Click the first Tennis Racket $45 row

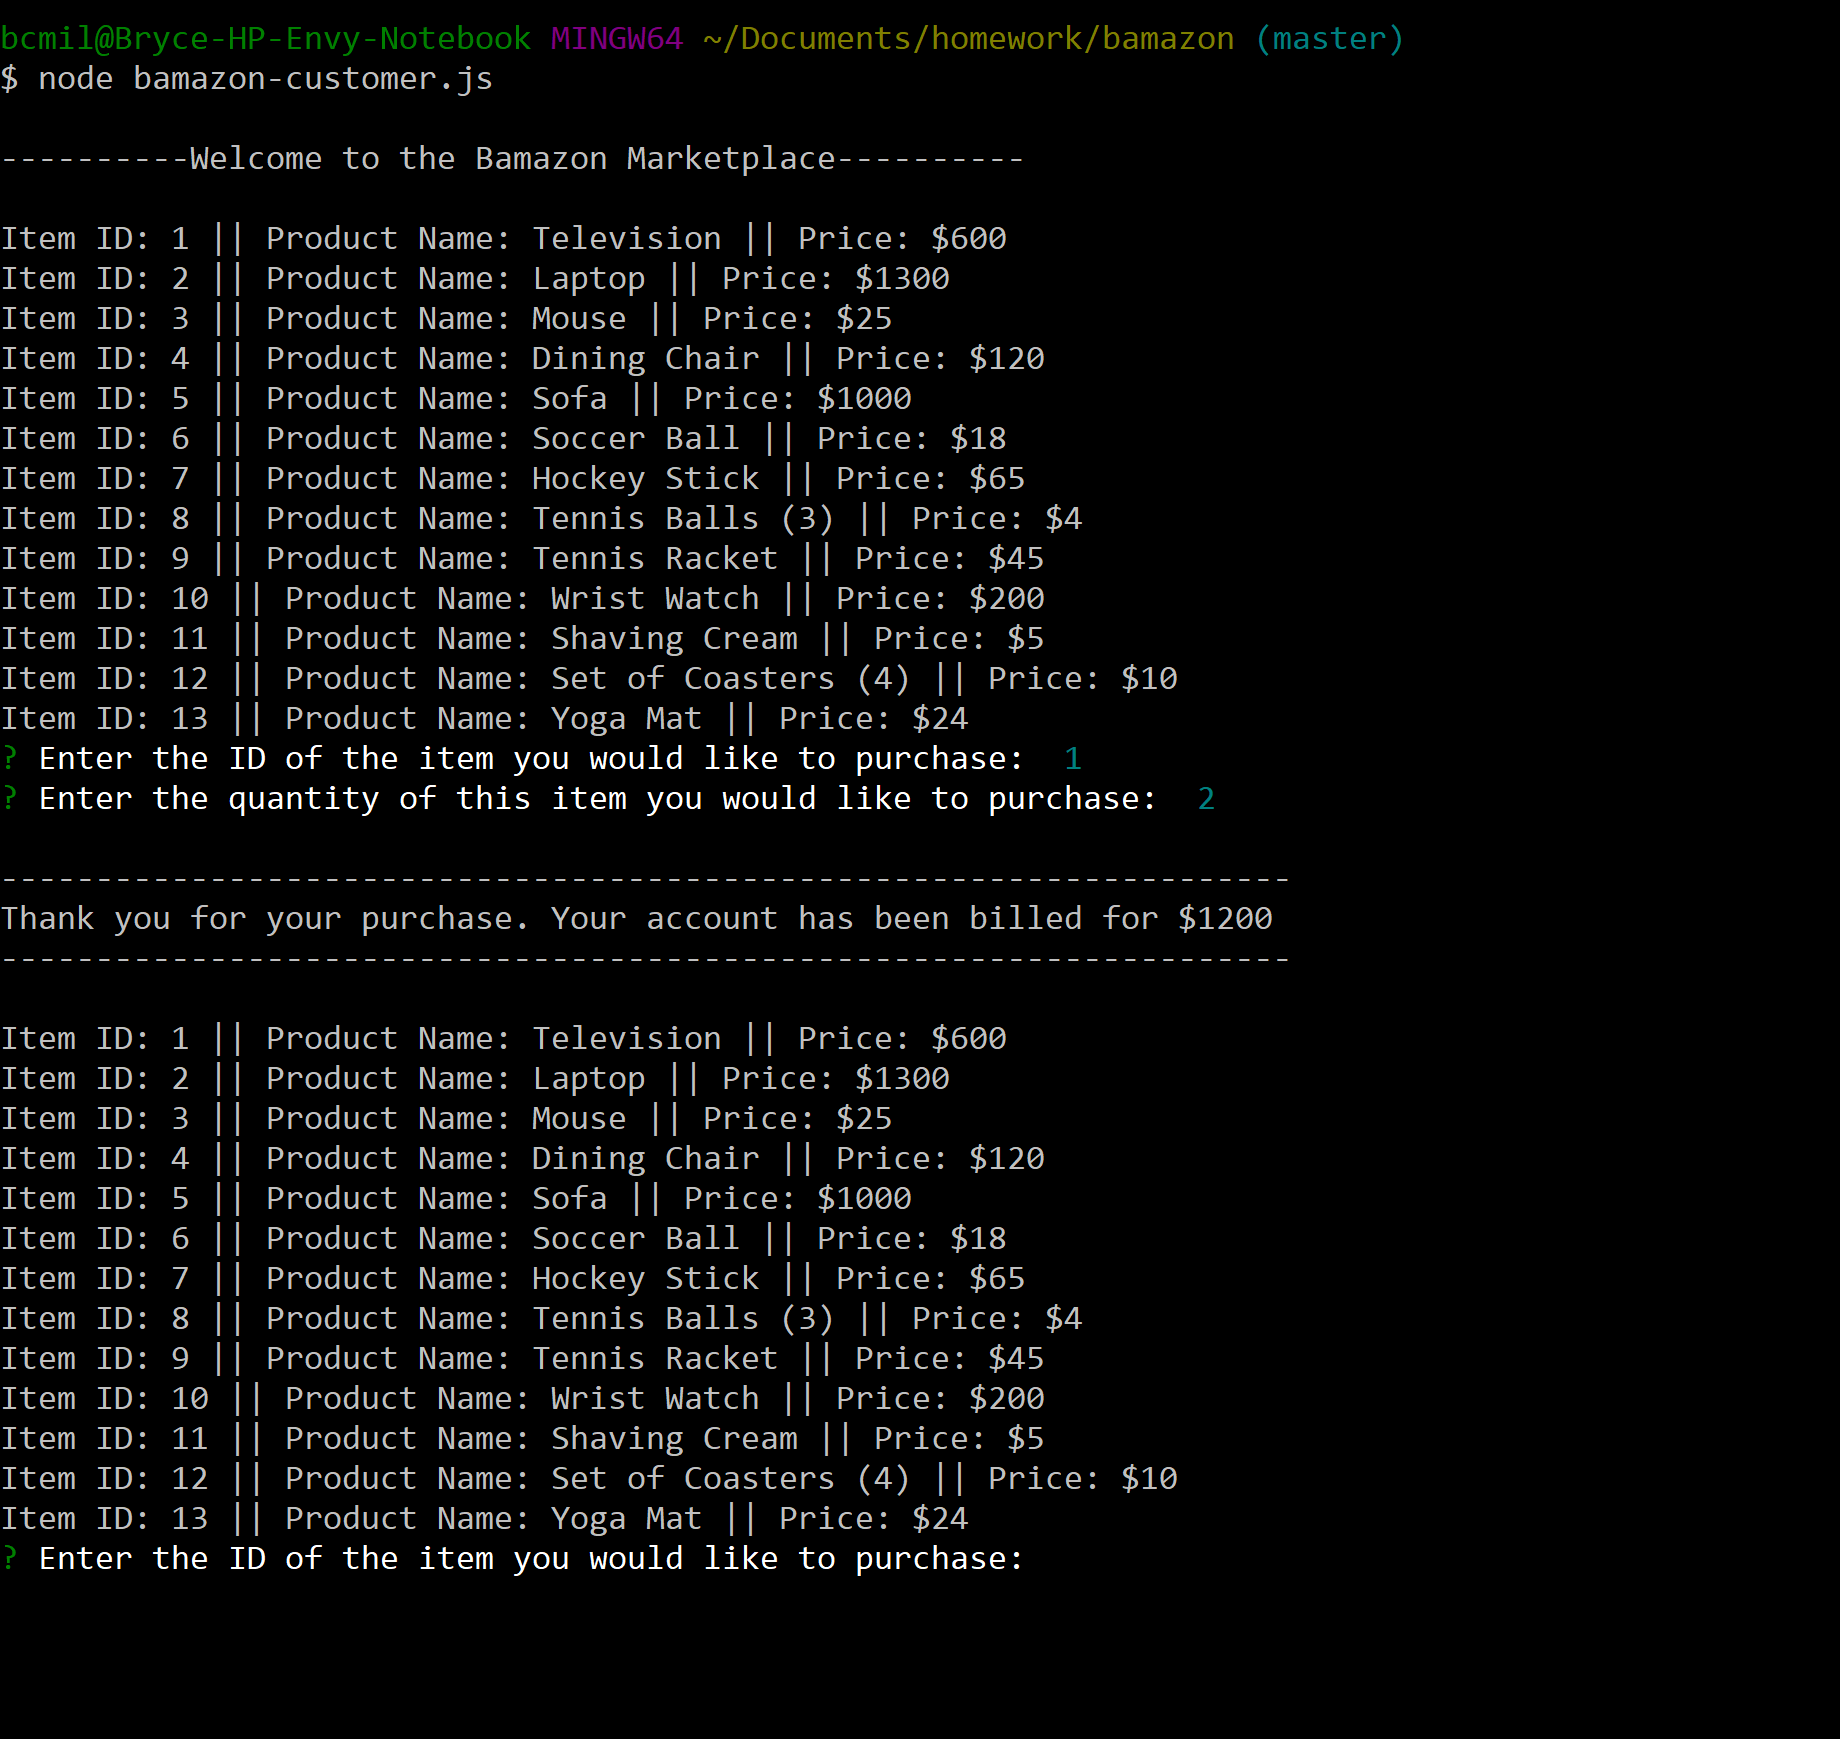[522, 559]
